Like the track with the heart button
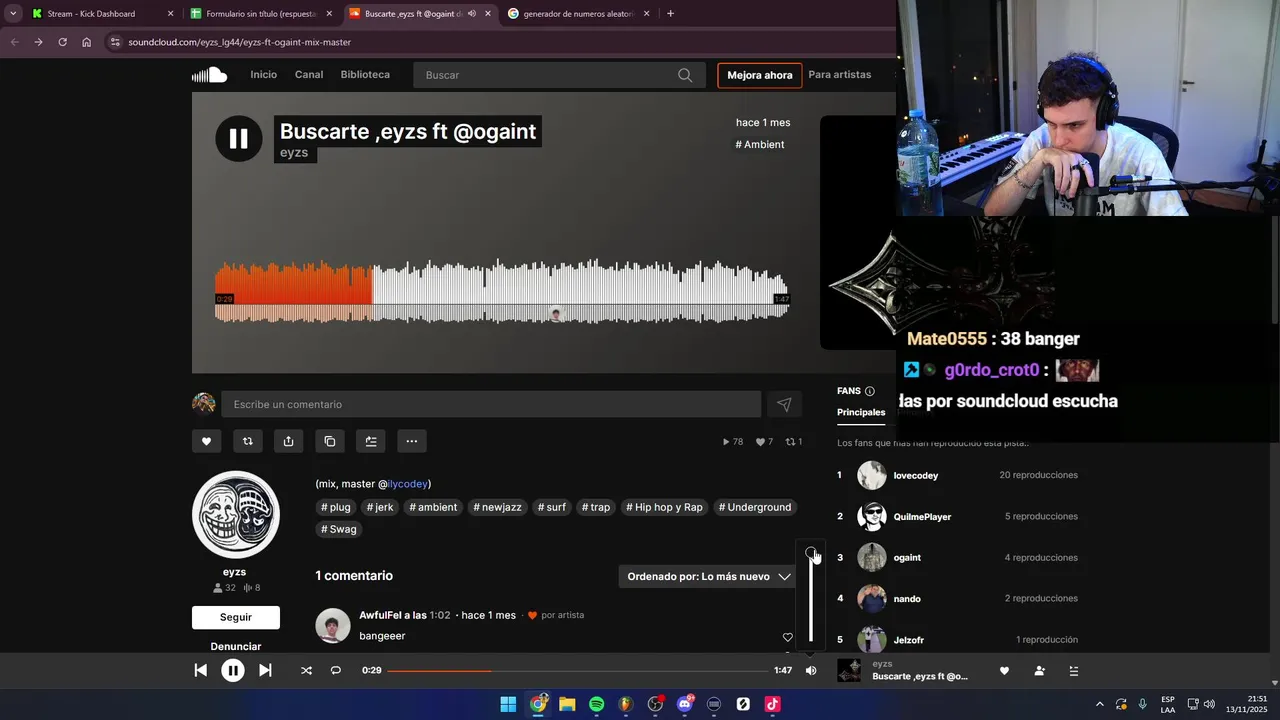 click(x=206, y=441)
